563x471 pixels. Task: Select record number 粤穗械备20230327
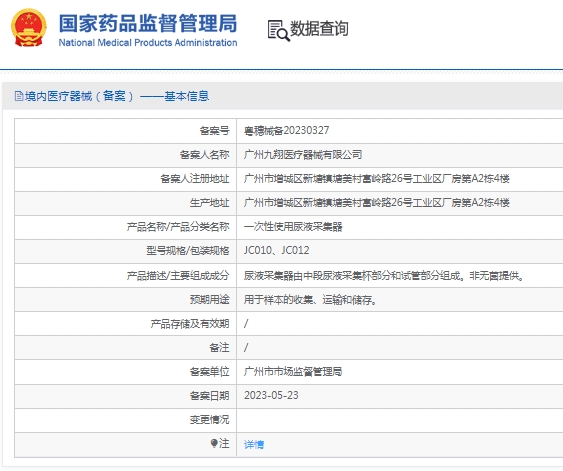pyautogui.click(x=287, y=131)
